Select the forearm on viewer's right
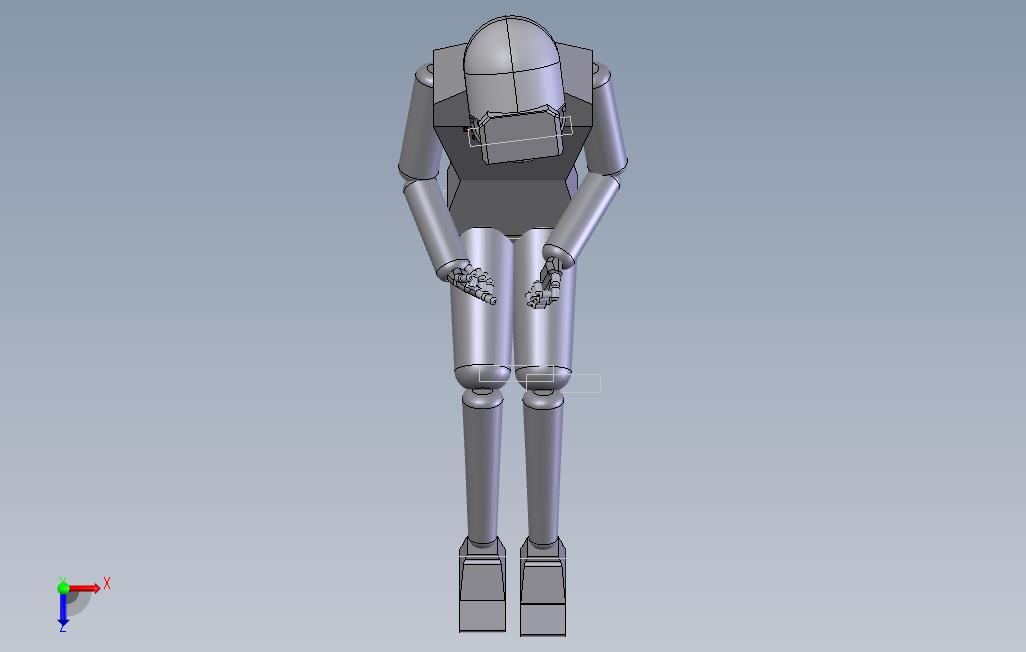Screen dimensions: 1026x652 tap(582, 219)
